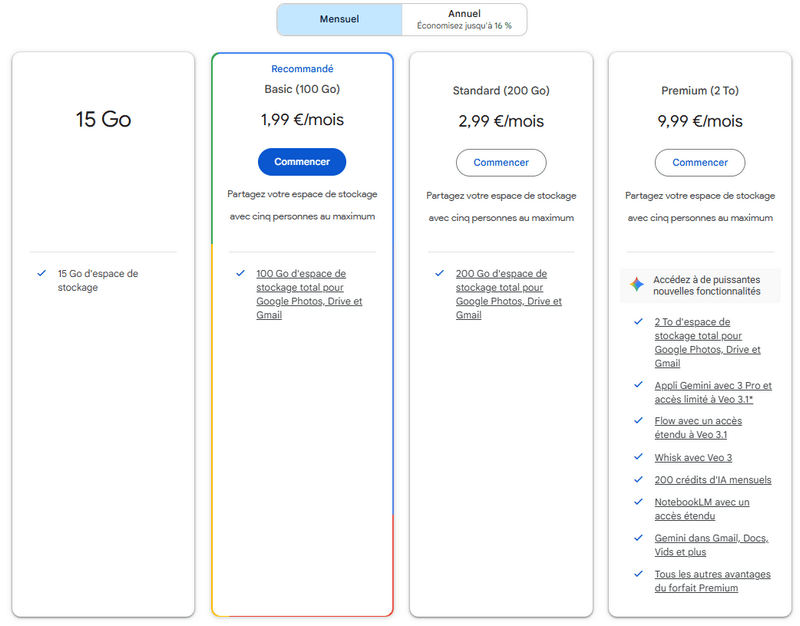Click checkmark icon beside 15 Go storage
800x626 pixels.
click(41, 273)
